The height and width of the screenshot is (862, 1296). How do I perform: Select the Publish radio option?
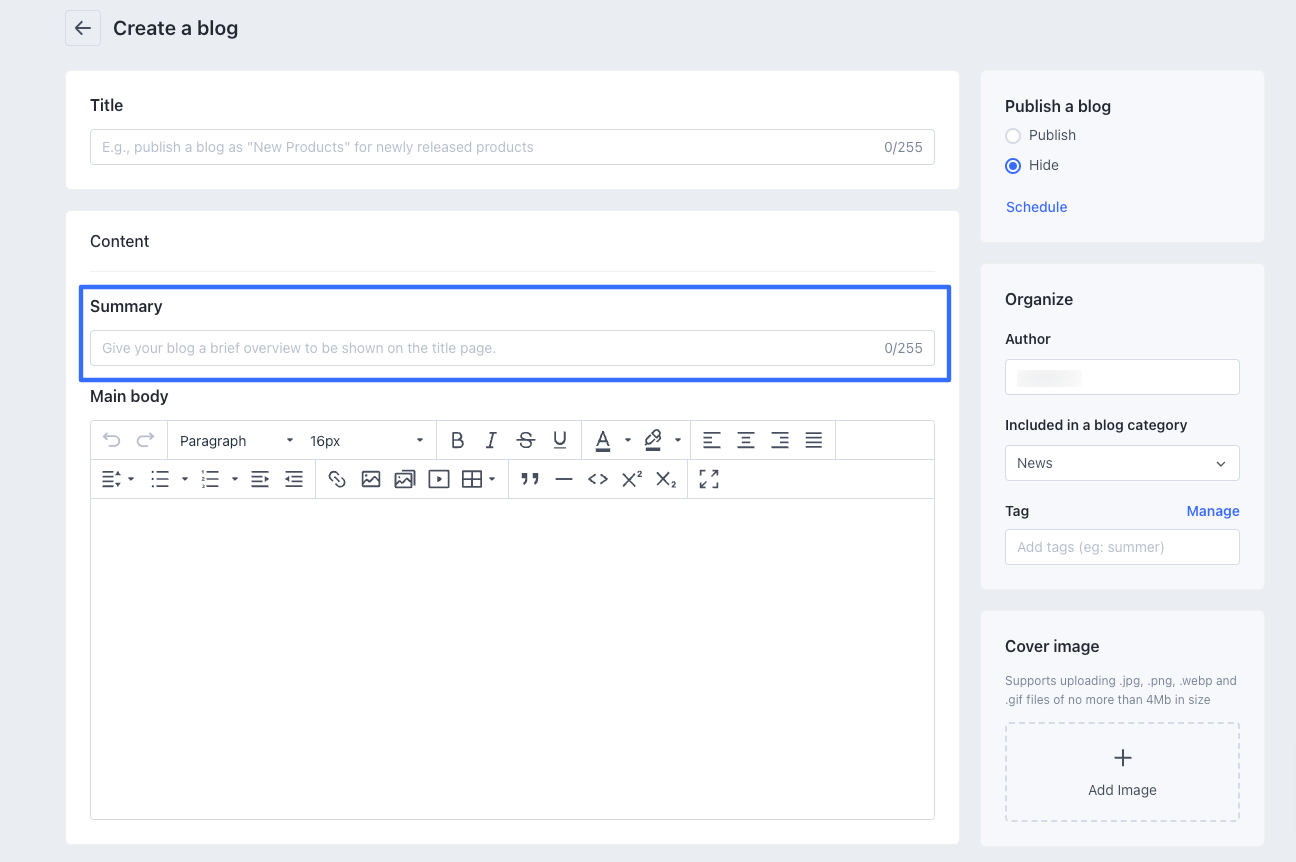1013,135
